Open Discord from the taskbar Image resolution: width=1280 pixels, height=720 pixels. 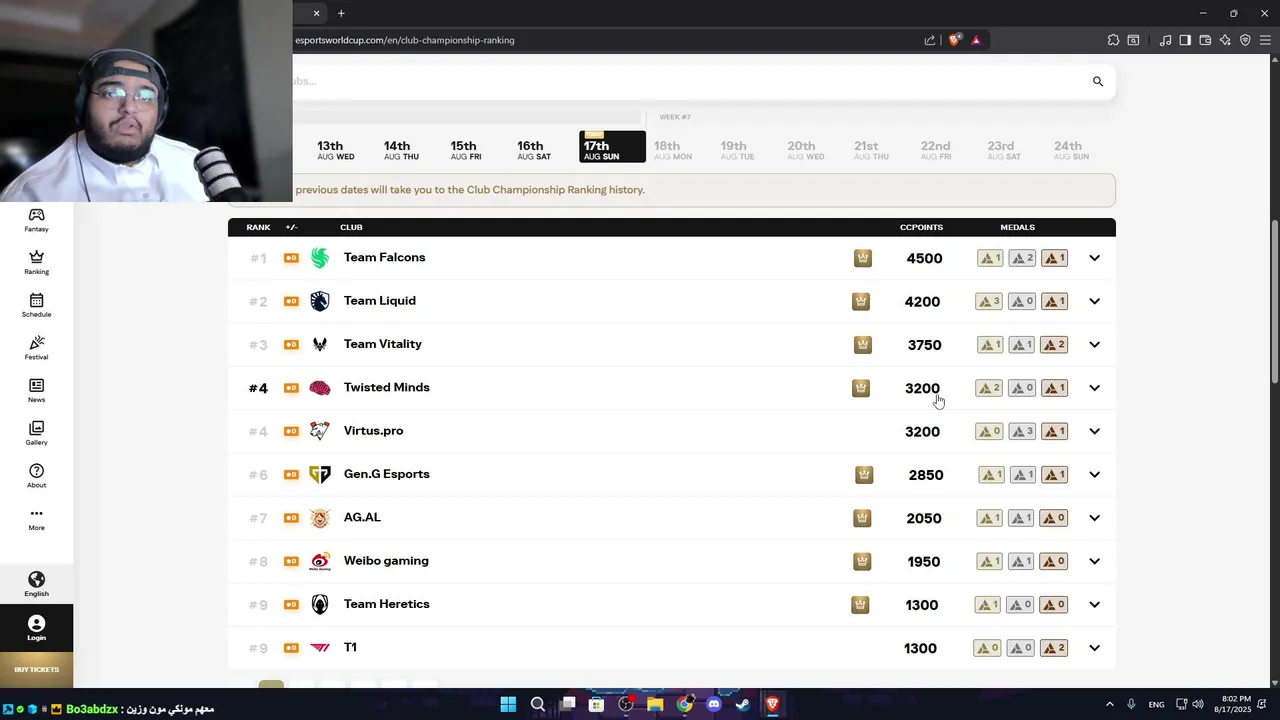714,704
